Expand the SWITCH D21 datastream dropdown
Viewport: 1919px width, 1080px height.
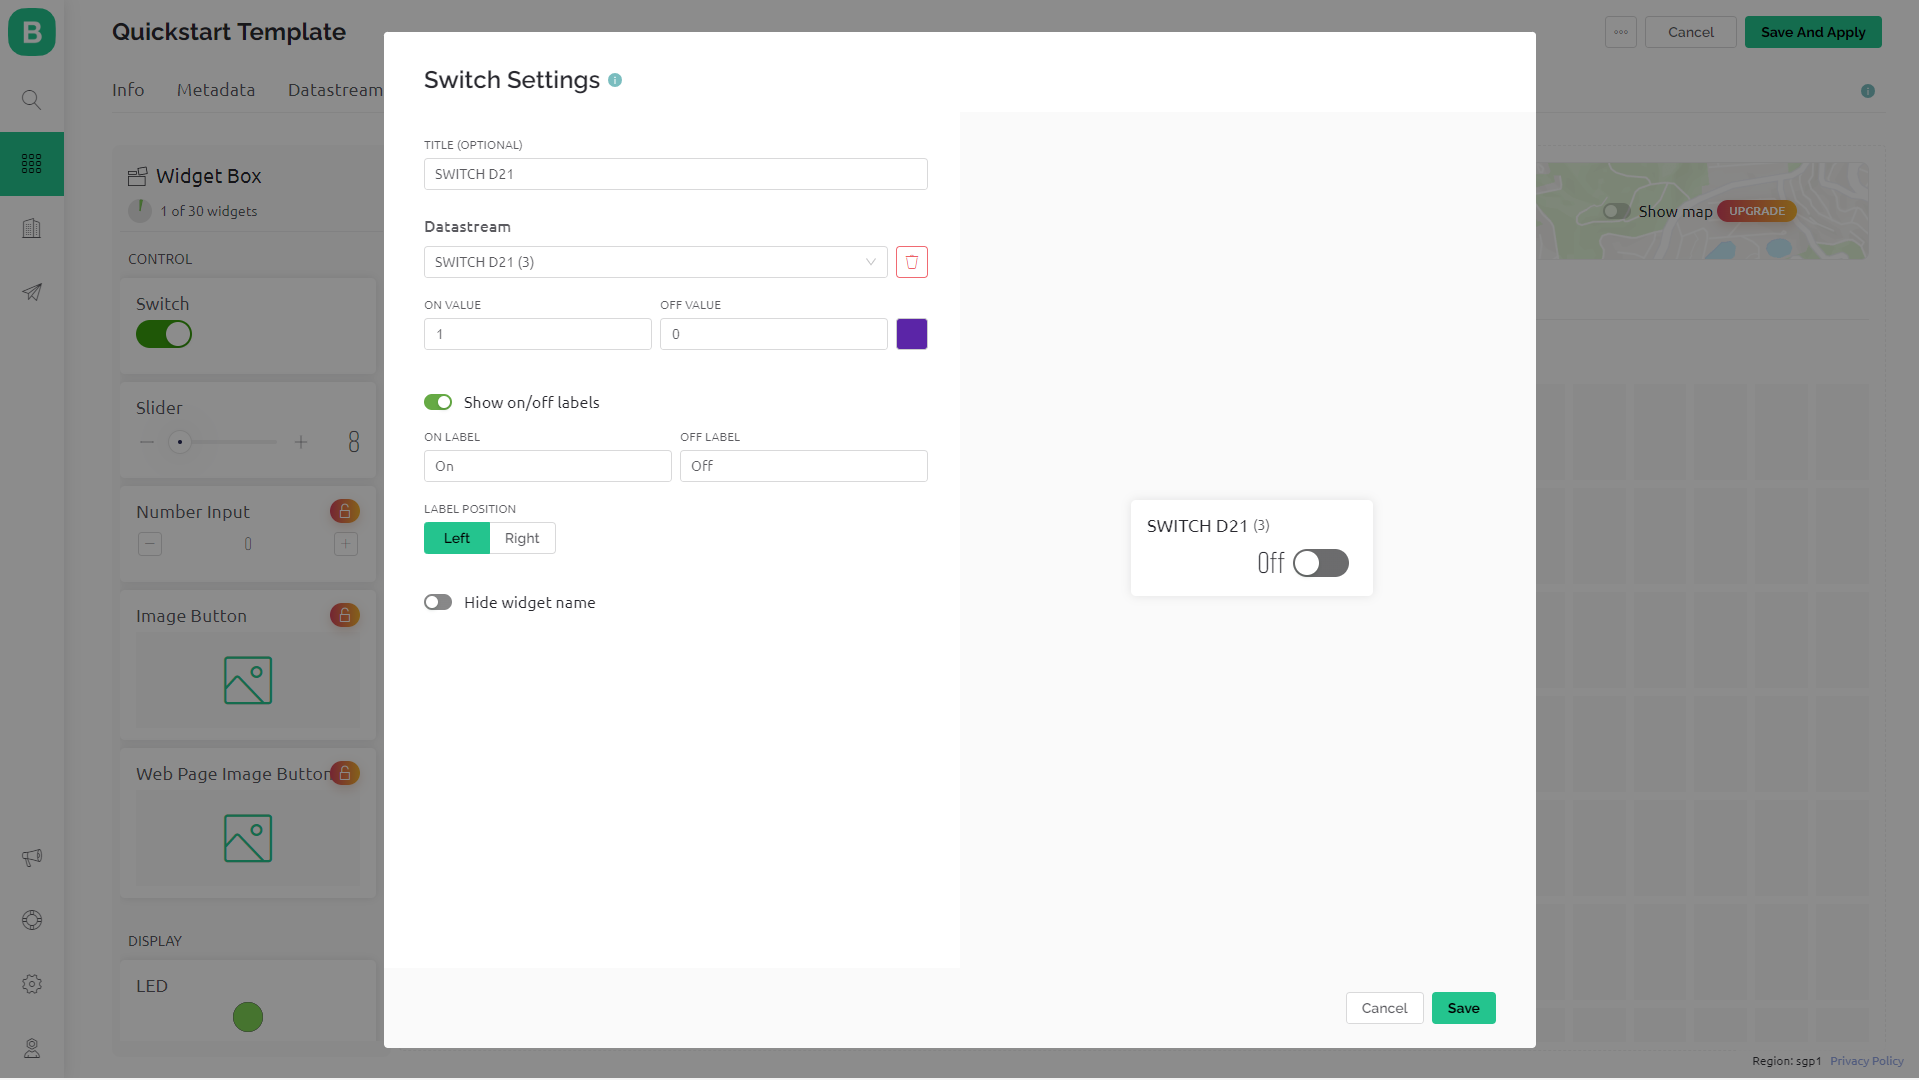pyautogui.click(x=655, y=262)
